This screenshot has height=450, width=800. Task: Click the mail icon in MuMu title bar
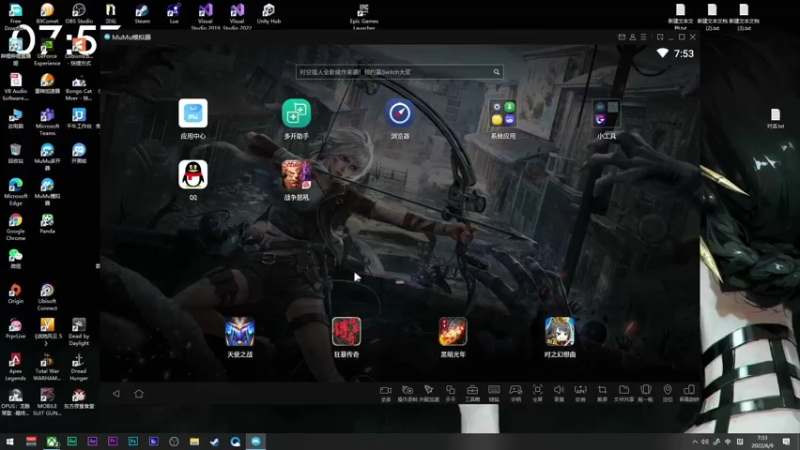[x=621, y=37]
